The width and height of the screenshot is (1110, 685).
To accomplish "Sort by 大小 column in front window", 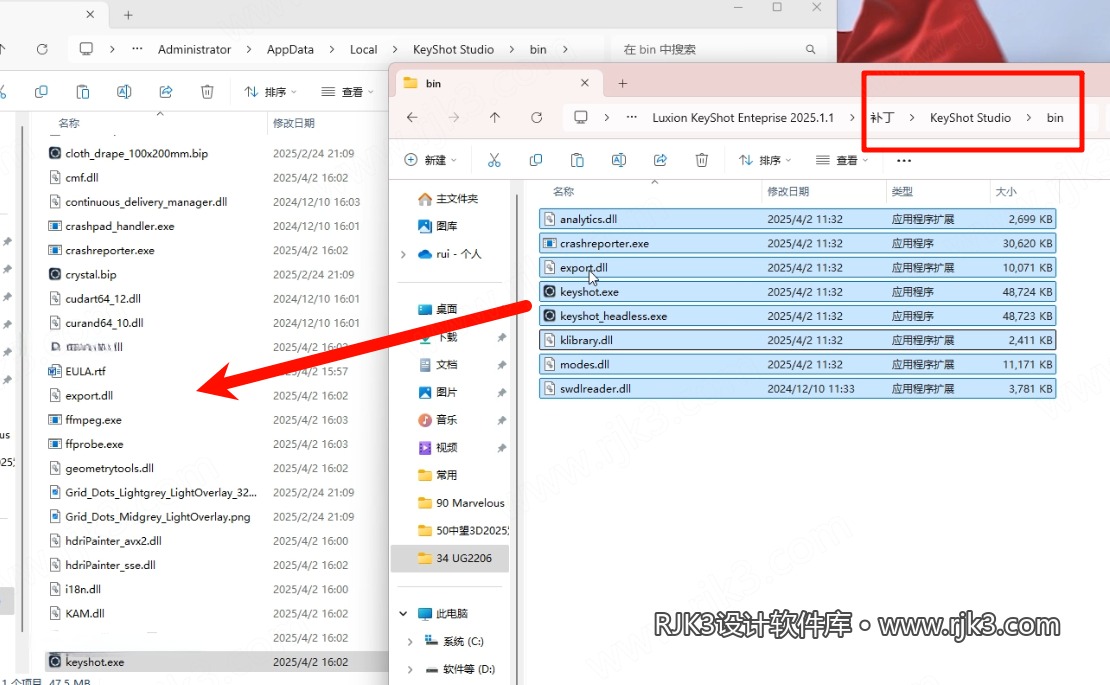I will click(x=1006, y=192).
